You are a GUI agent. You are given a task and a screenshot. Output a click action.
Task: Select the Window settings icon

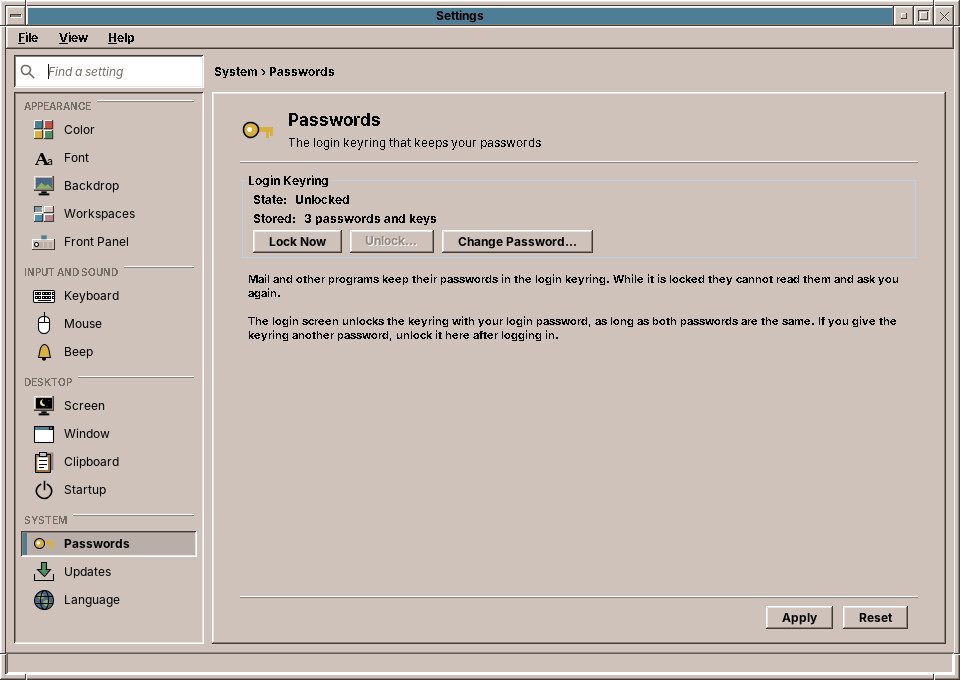(43, 434)
